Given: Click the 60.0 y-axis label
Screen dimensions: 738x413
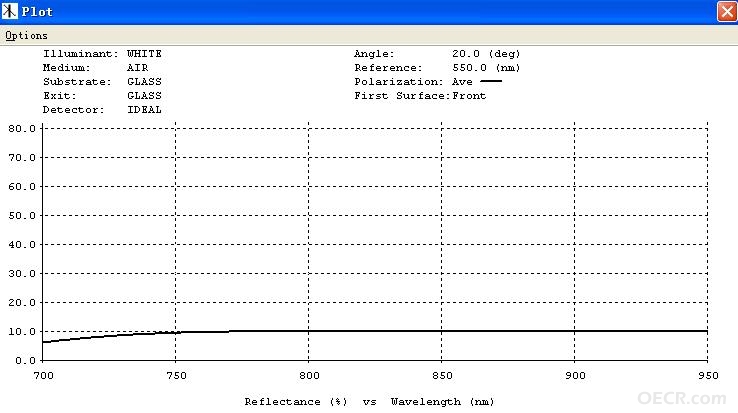Looking at the screenshot, I should 22,186.
